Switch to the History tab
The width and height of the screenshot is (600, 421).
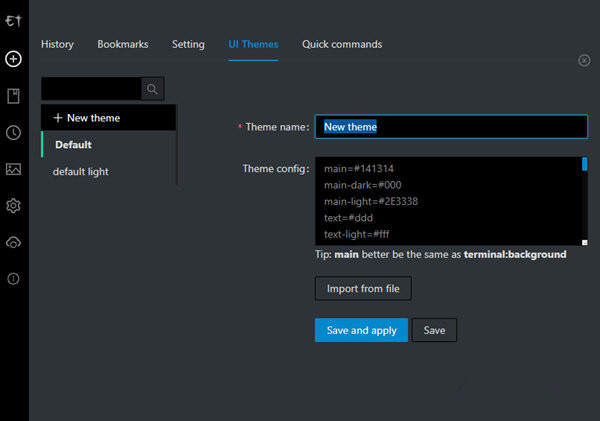(x=57, y=45)
